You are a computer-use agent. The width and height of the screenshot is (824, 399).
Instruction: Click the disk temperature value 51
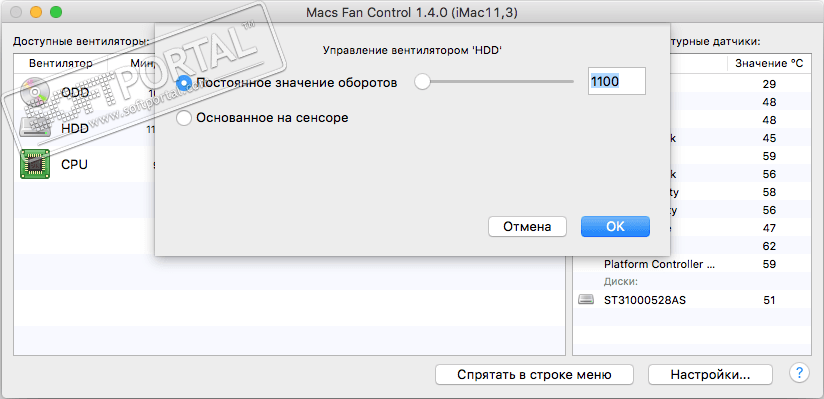769,301
